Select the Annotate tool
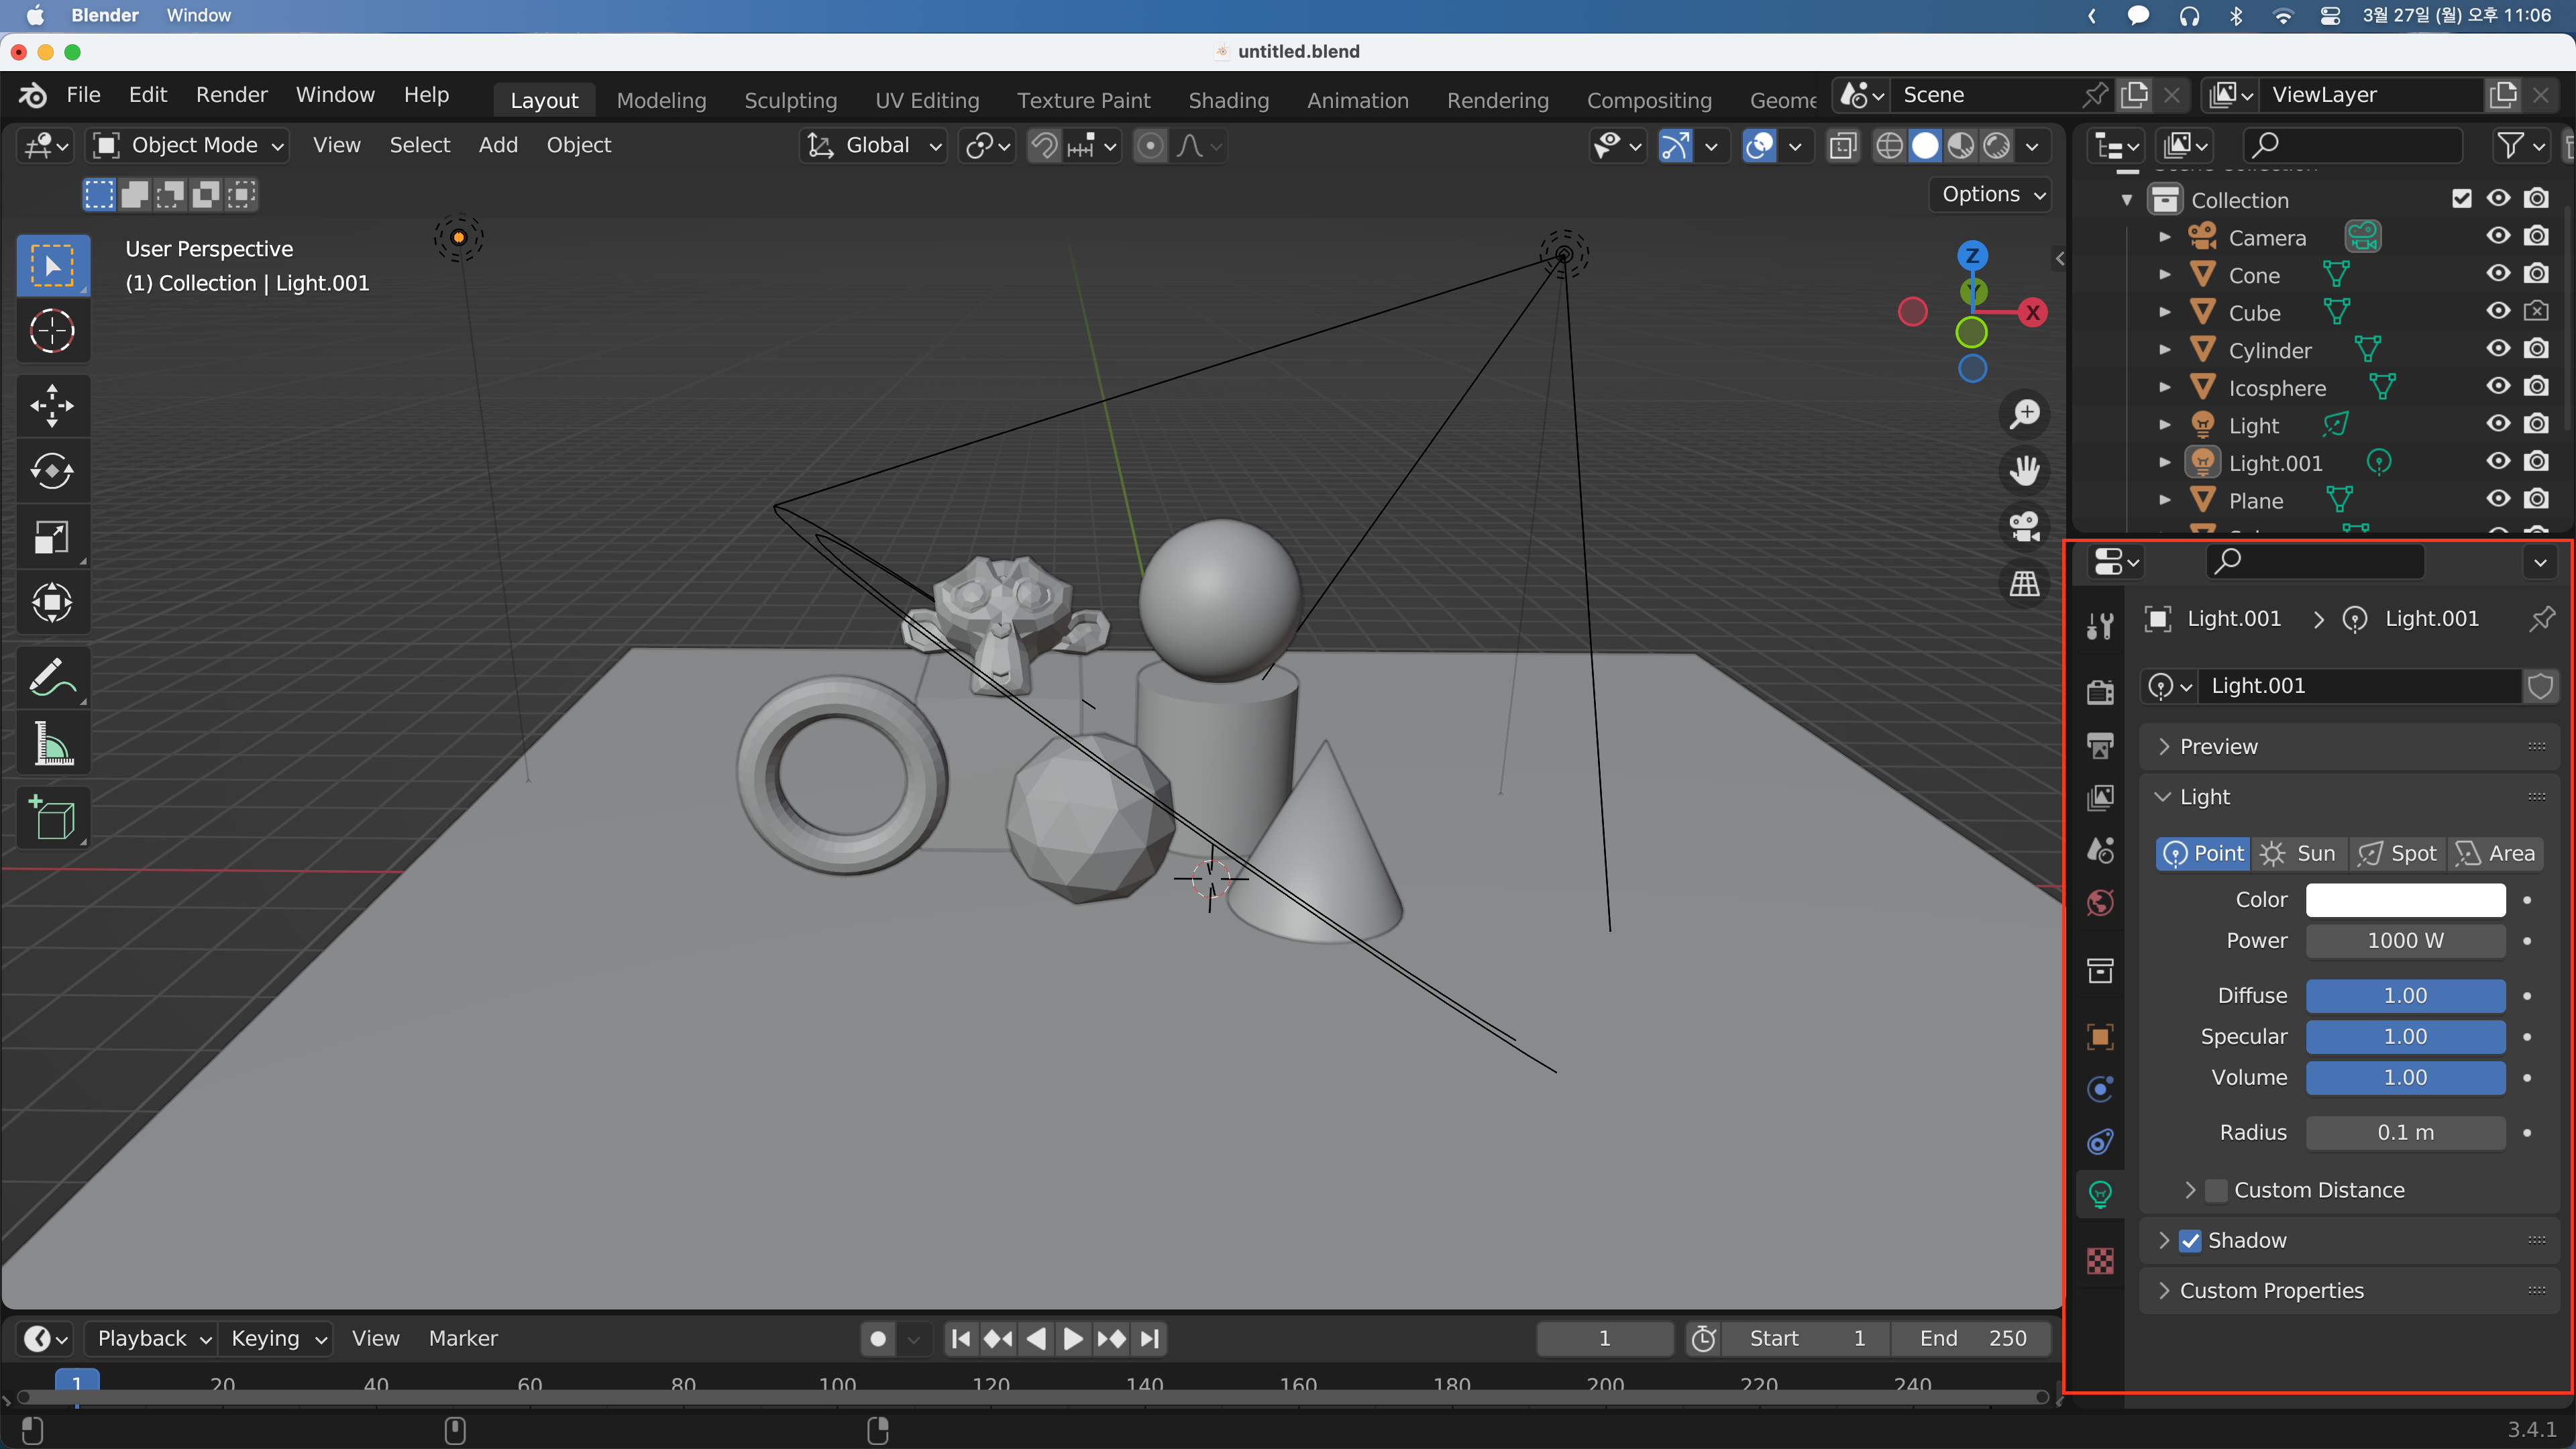2576x1449 pixels. click(52, 678)
